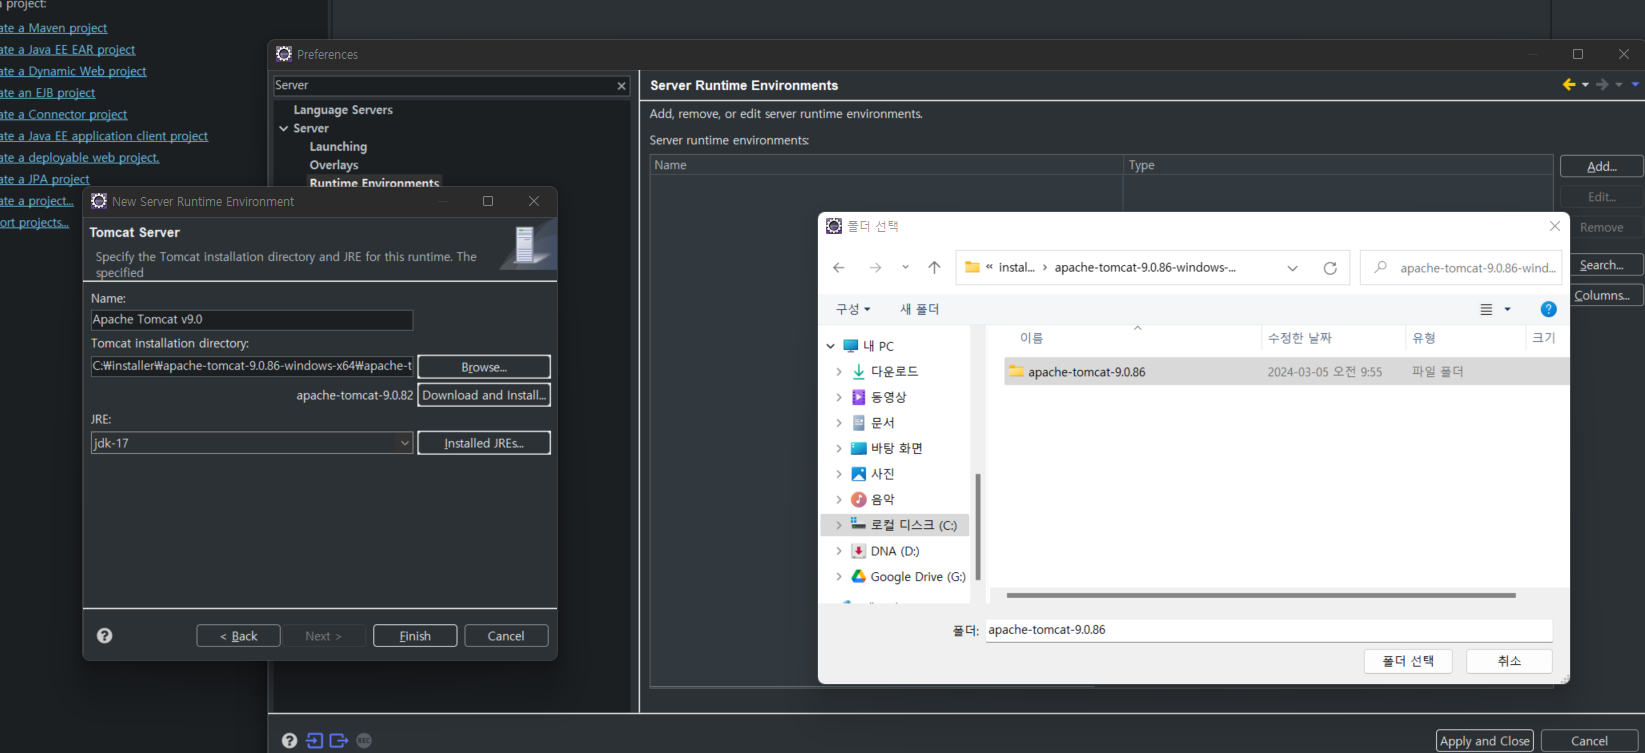Select the apache-tomcat-9.0.86 folder
Screen dimensions: 1645x753
coord(1286,372)
